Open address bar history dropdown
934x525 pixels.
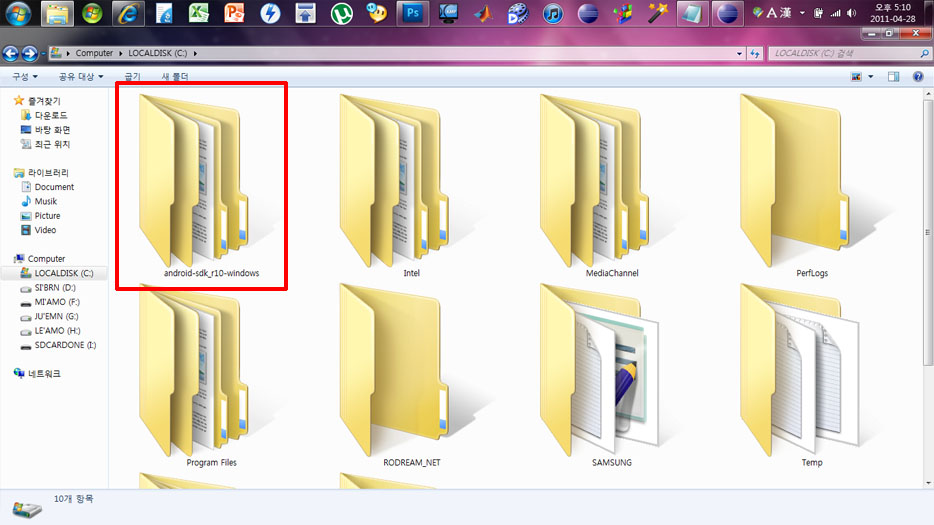[x=739, y=53]
